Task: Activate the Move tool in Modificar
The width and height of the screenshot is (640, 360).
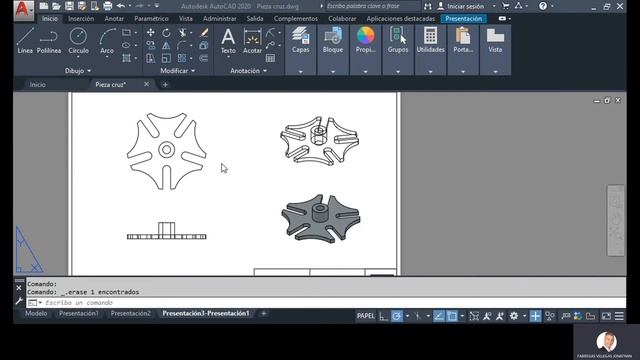Action: click(x=151, y=33)
